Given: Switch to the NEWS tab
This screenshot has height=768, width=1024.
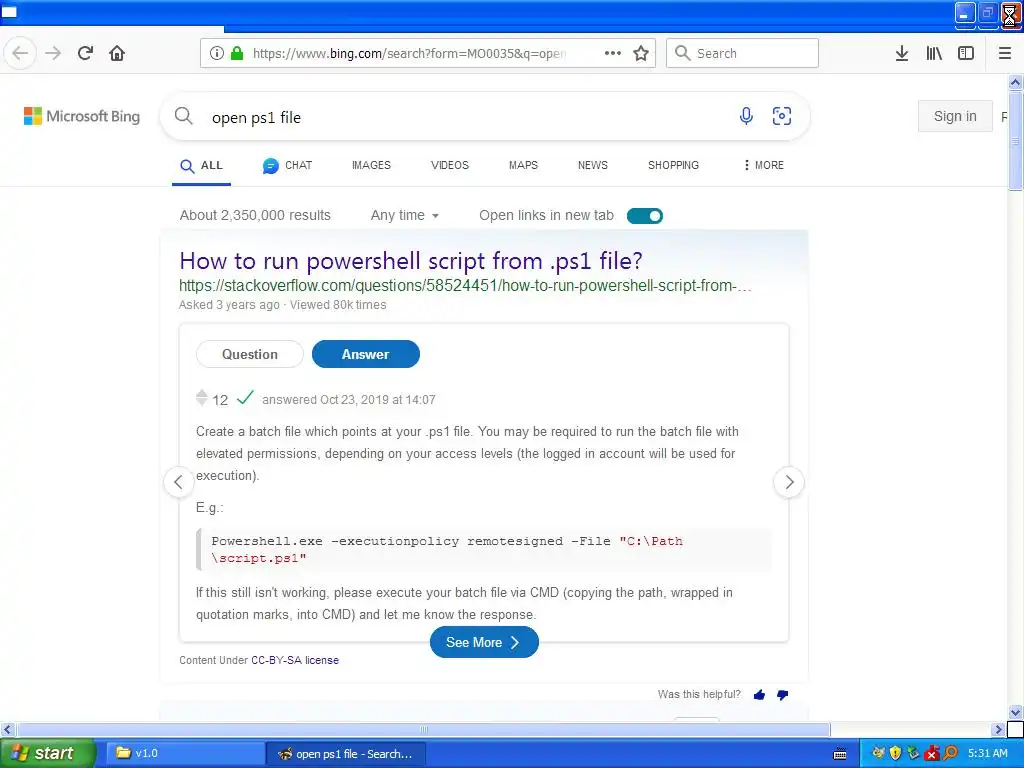Looking at the screenshot, I should click(592, 165).
